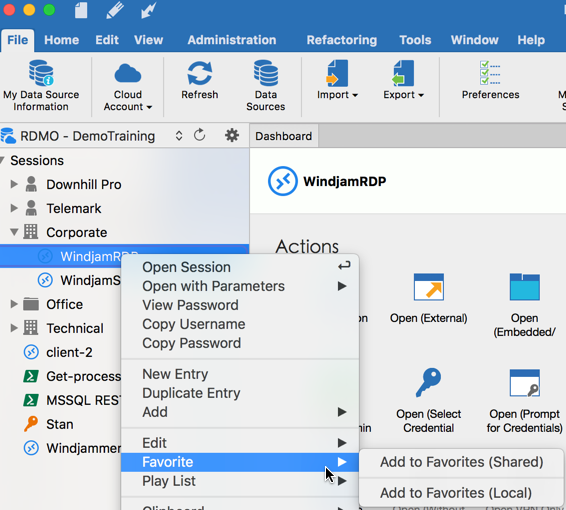Collapse the Corporate folder
Viewport: 566px width, 510px height.
(x=14, y=232)
